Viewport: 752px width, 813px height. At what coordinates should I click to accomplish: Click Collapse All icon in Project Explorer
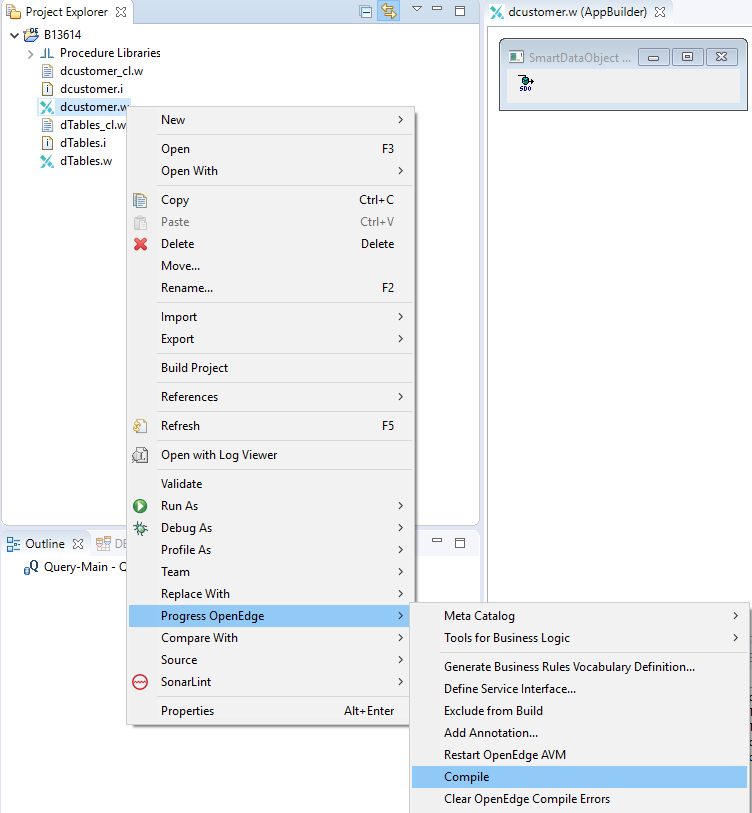pos(366,11)
